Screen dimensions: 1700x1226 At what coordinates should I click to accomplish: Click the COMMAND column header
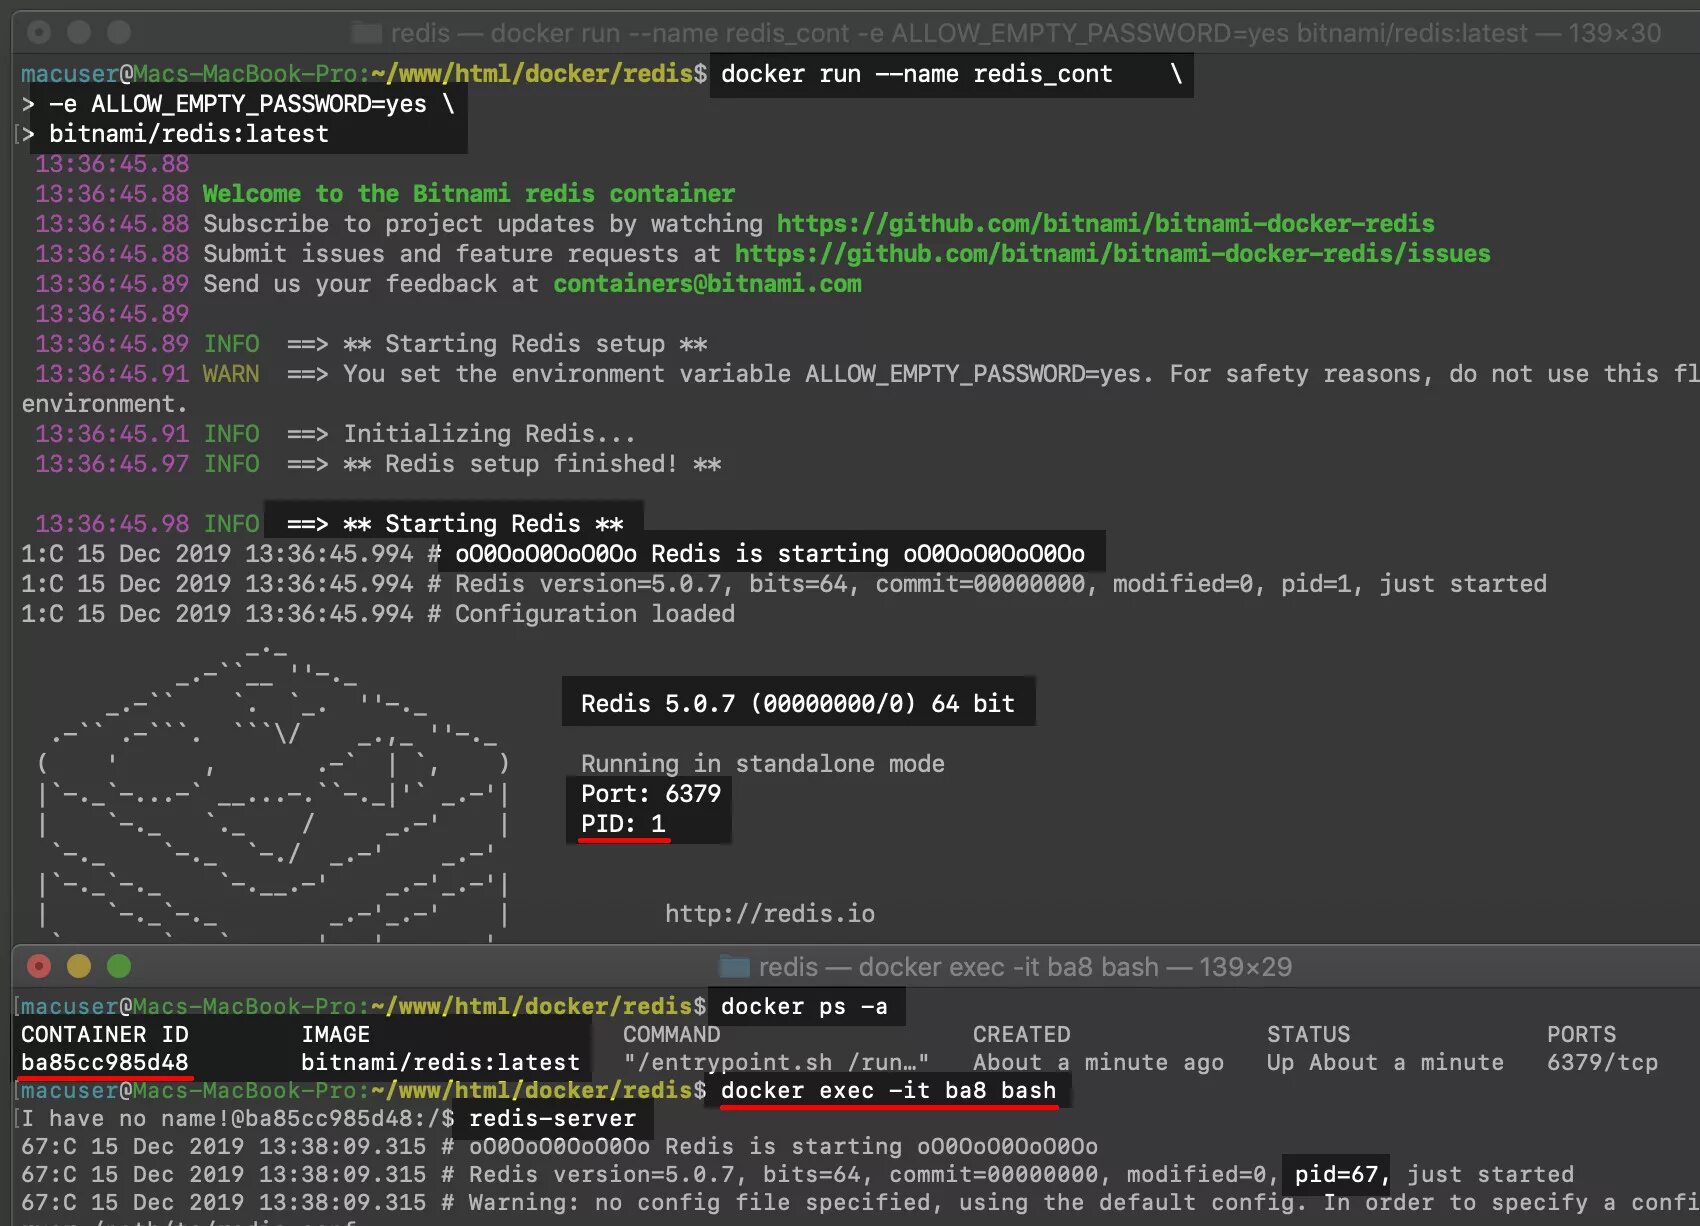pyautogui.click(x=672, y=1034)
